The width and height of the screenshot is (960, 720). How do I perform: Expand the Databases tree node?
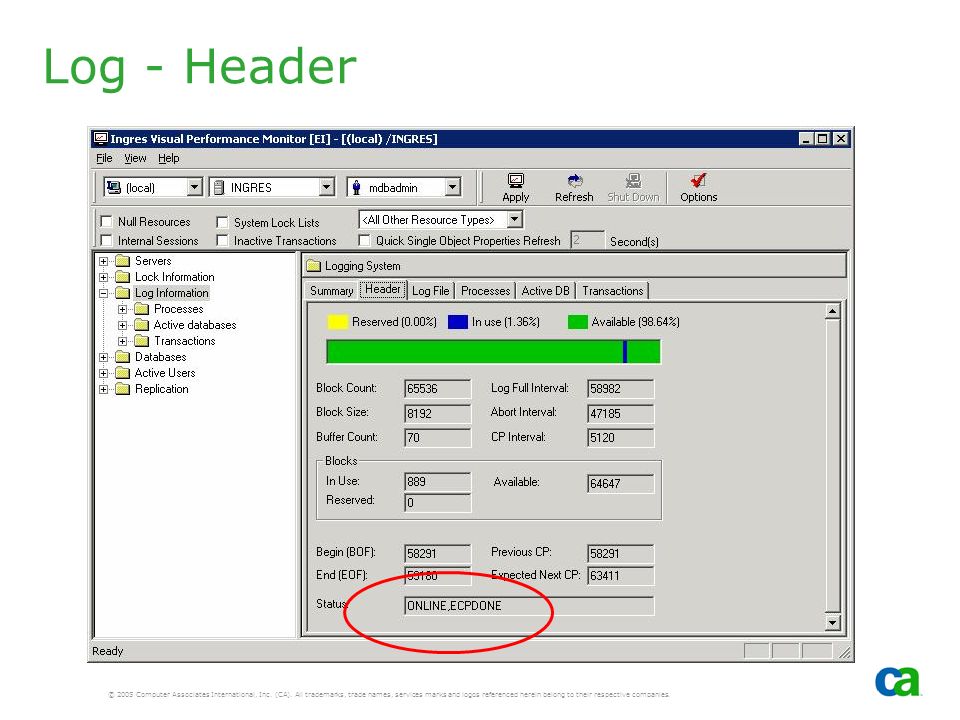[103, 357]
